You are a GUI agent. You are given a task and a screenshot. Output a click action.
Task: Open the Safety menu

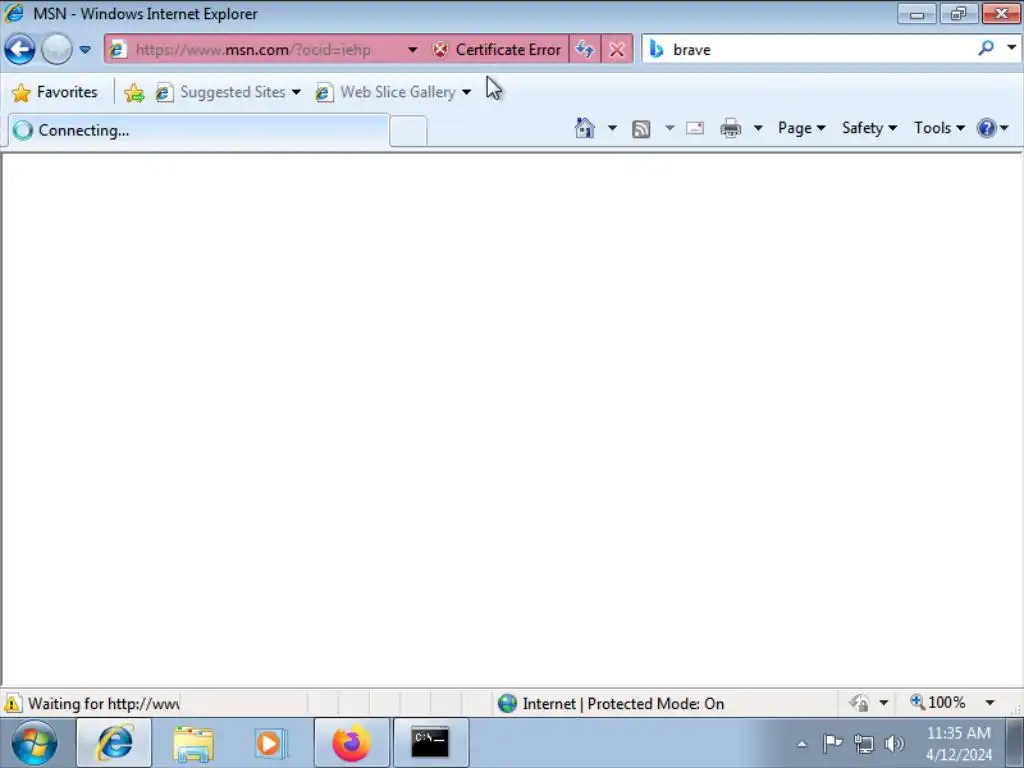pyautogui.click(x=869, y=128)
